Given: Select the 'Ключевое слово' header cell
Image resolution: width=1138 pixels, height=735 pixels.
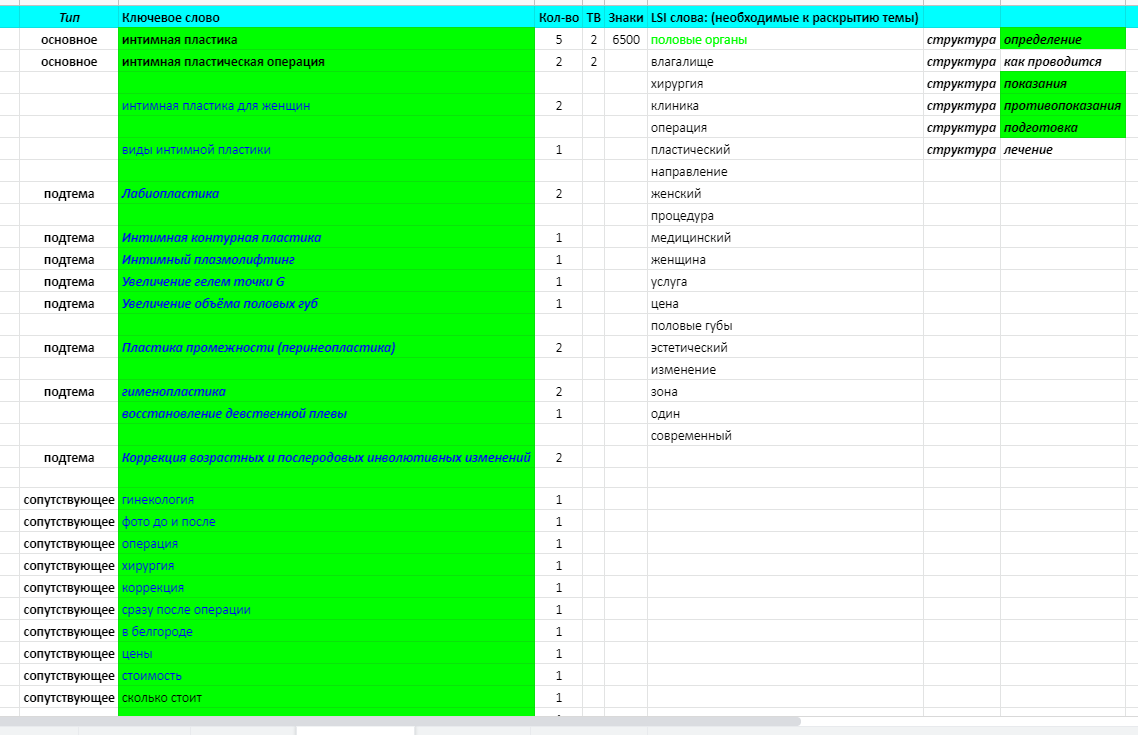Looking at the screenshot, I should (326, 17).
